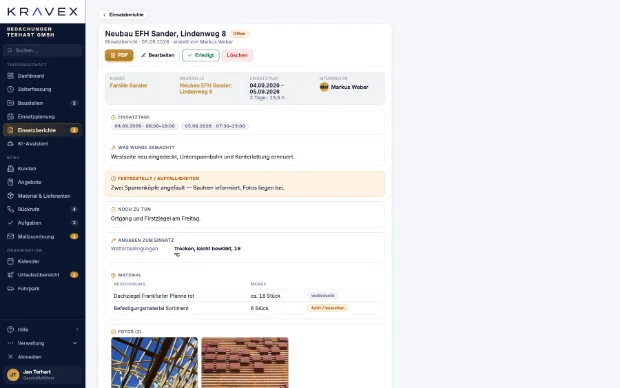
Task: Click the search magnifier icon
Action: pyautogui.click(x=10, y=50)
